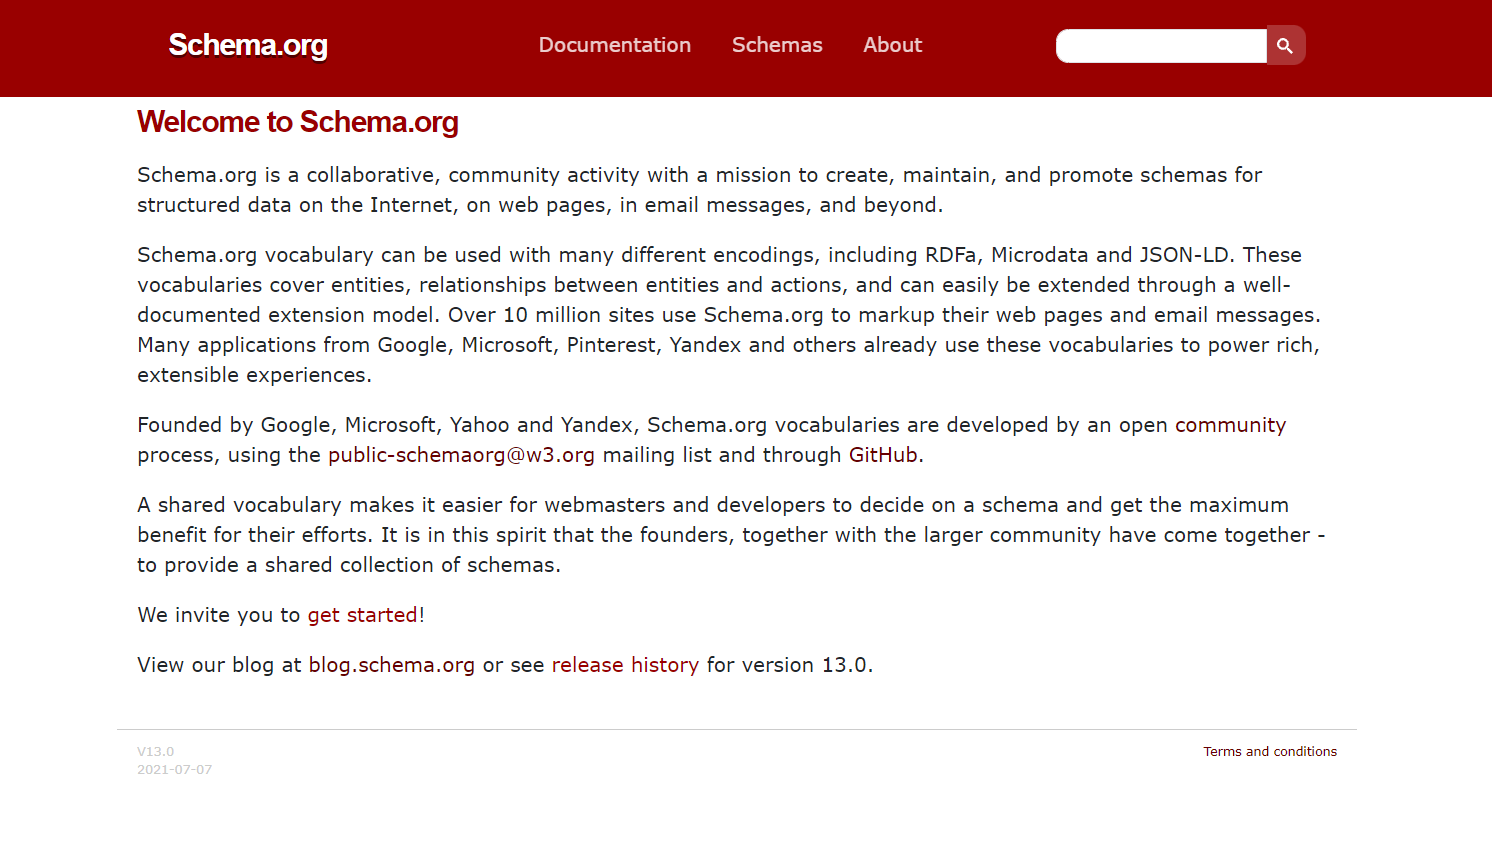
Task: Open the Schemas menu item
Action: 777,45
